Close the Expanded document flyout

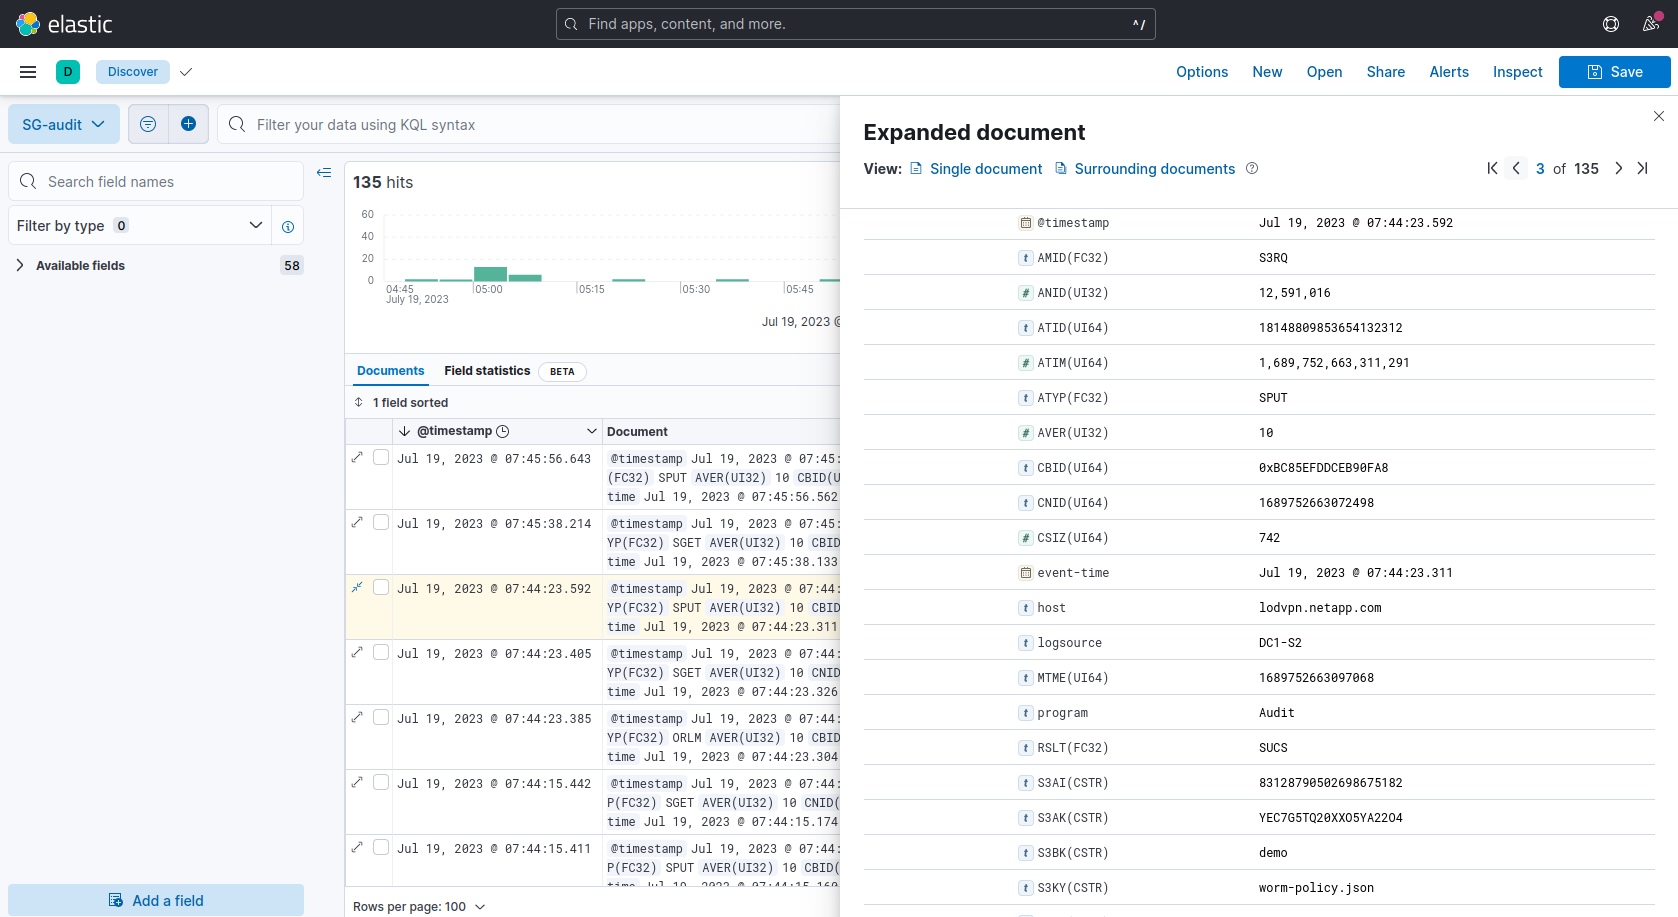click(1659, 116)
